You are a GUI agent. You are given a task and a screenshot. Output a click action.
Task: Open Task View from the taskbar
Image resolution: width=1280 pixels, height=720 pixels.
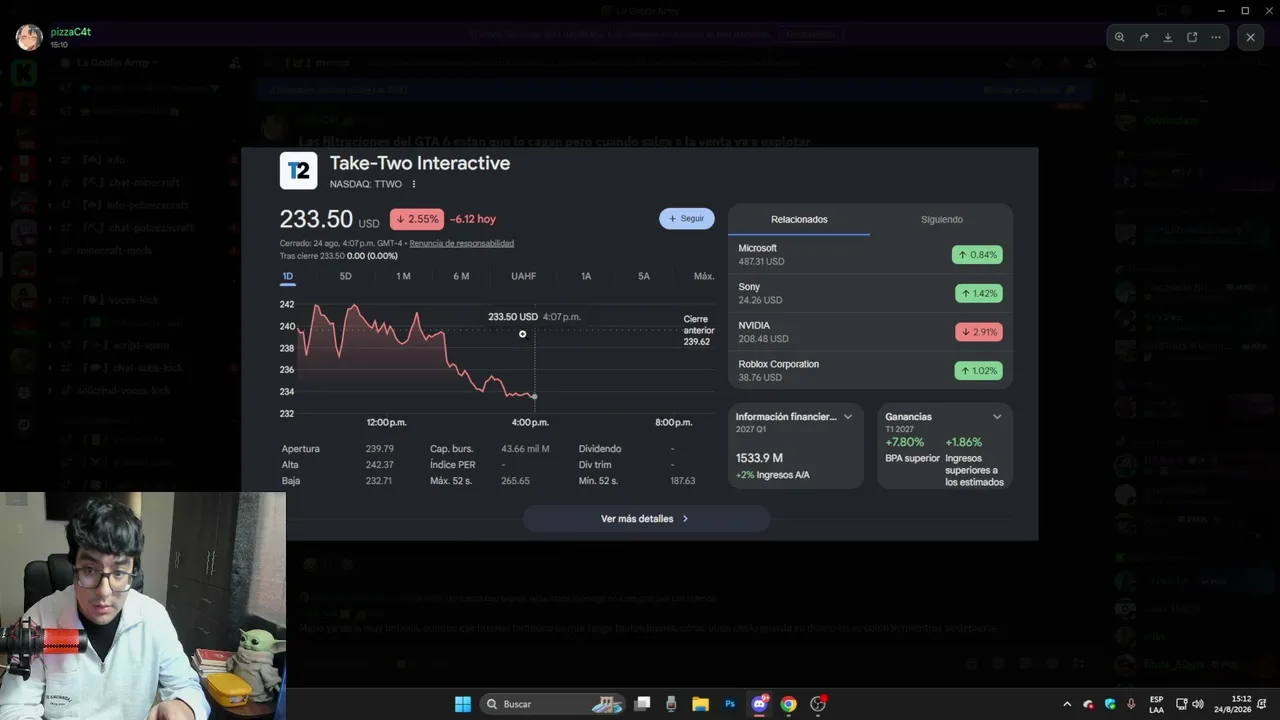pyautogui.click(x=643, y=704)
